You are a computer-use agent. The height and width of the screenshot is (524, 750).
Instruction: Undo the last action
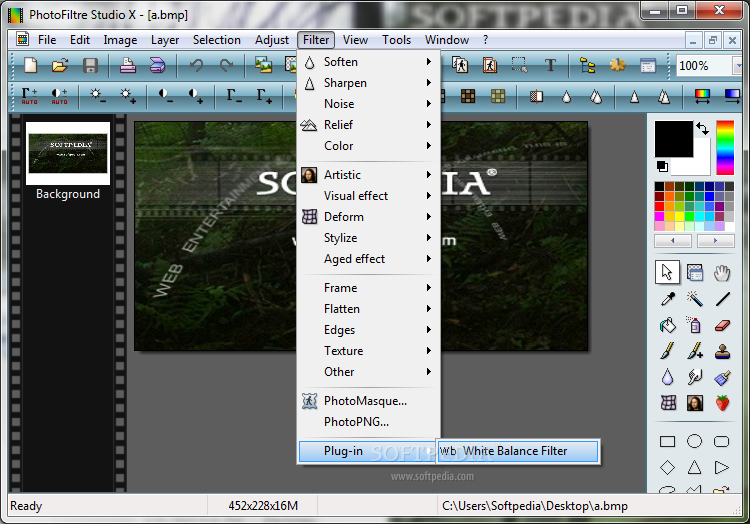[x=196, y=65]
